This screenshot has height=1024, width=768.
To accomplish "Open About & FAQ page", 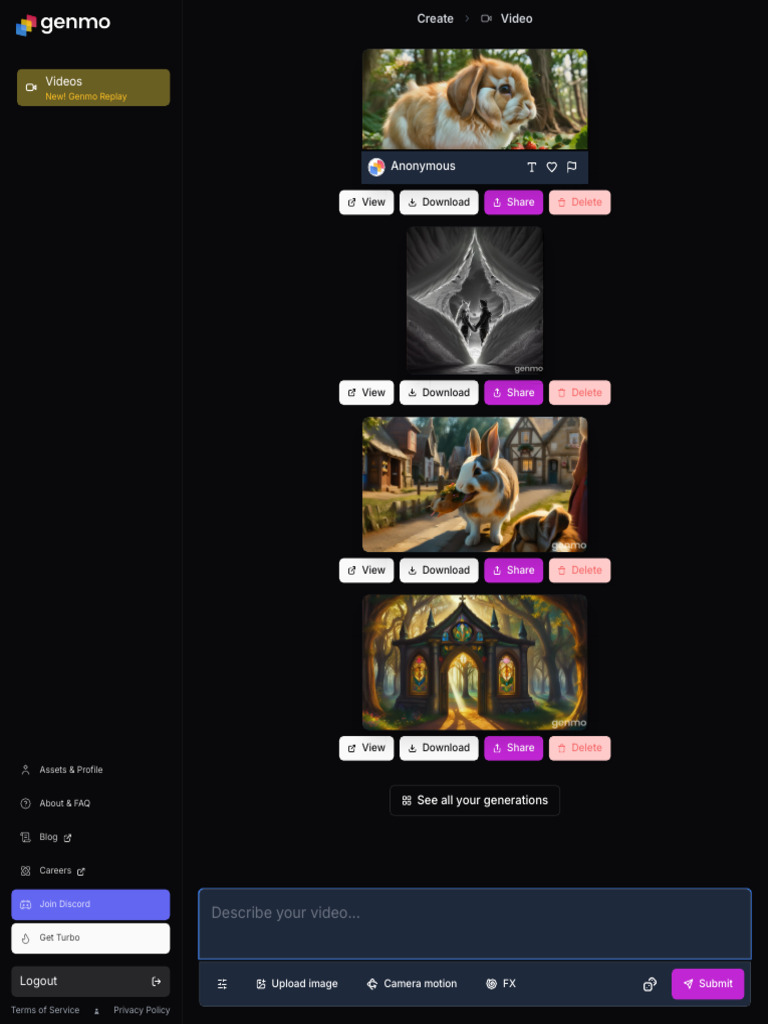I will [56, 803].
